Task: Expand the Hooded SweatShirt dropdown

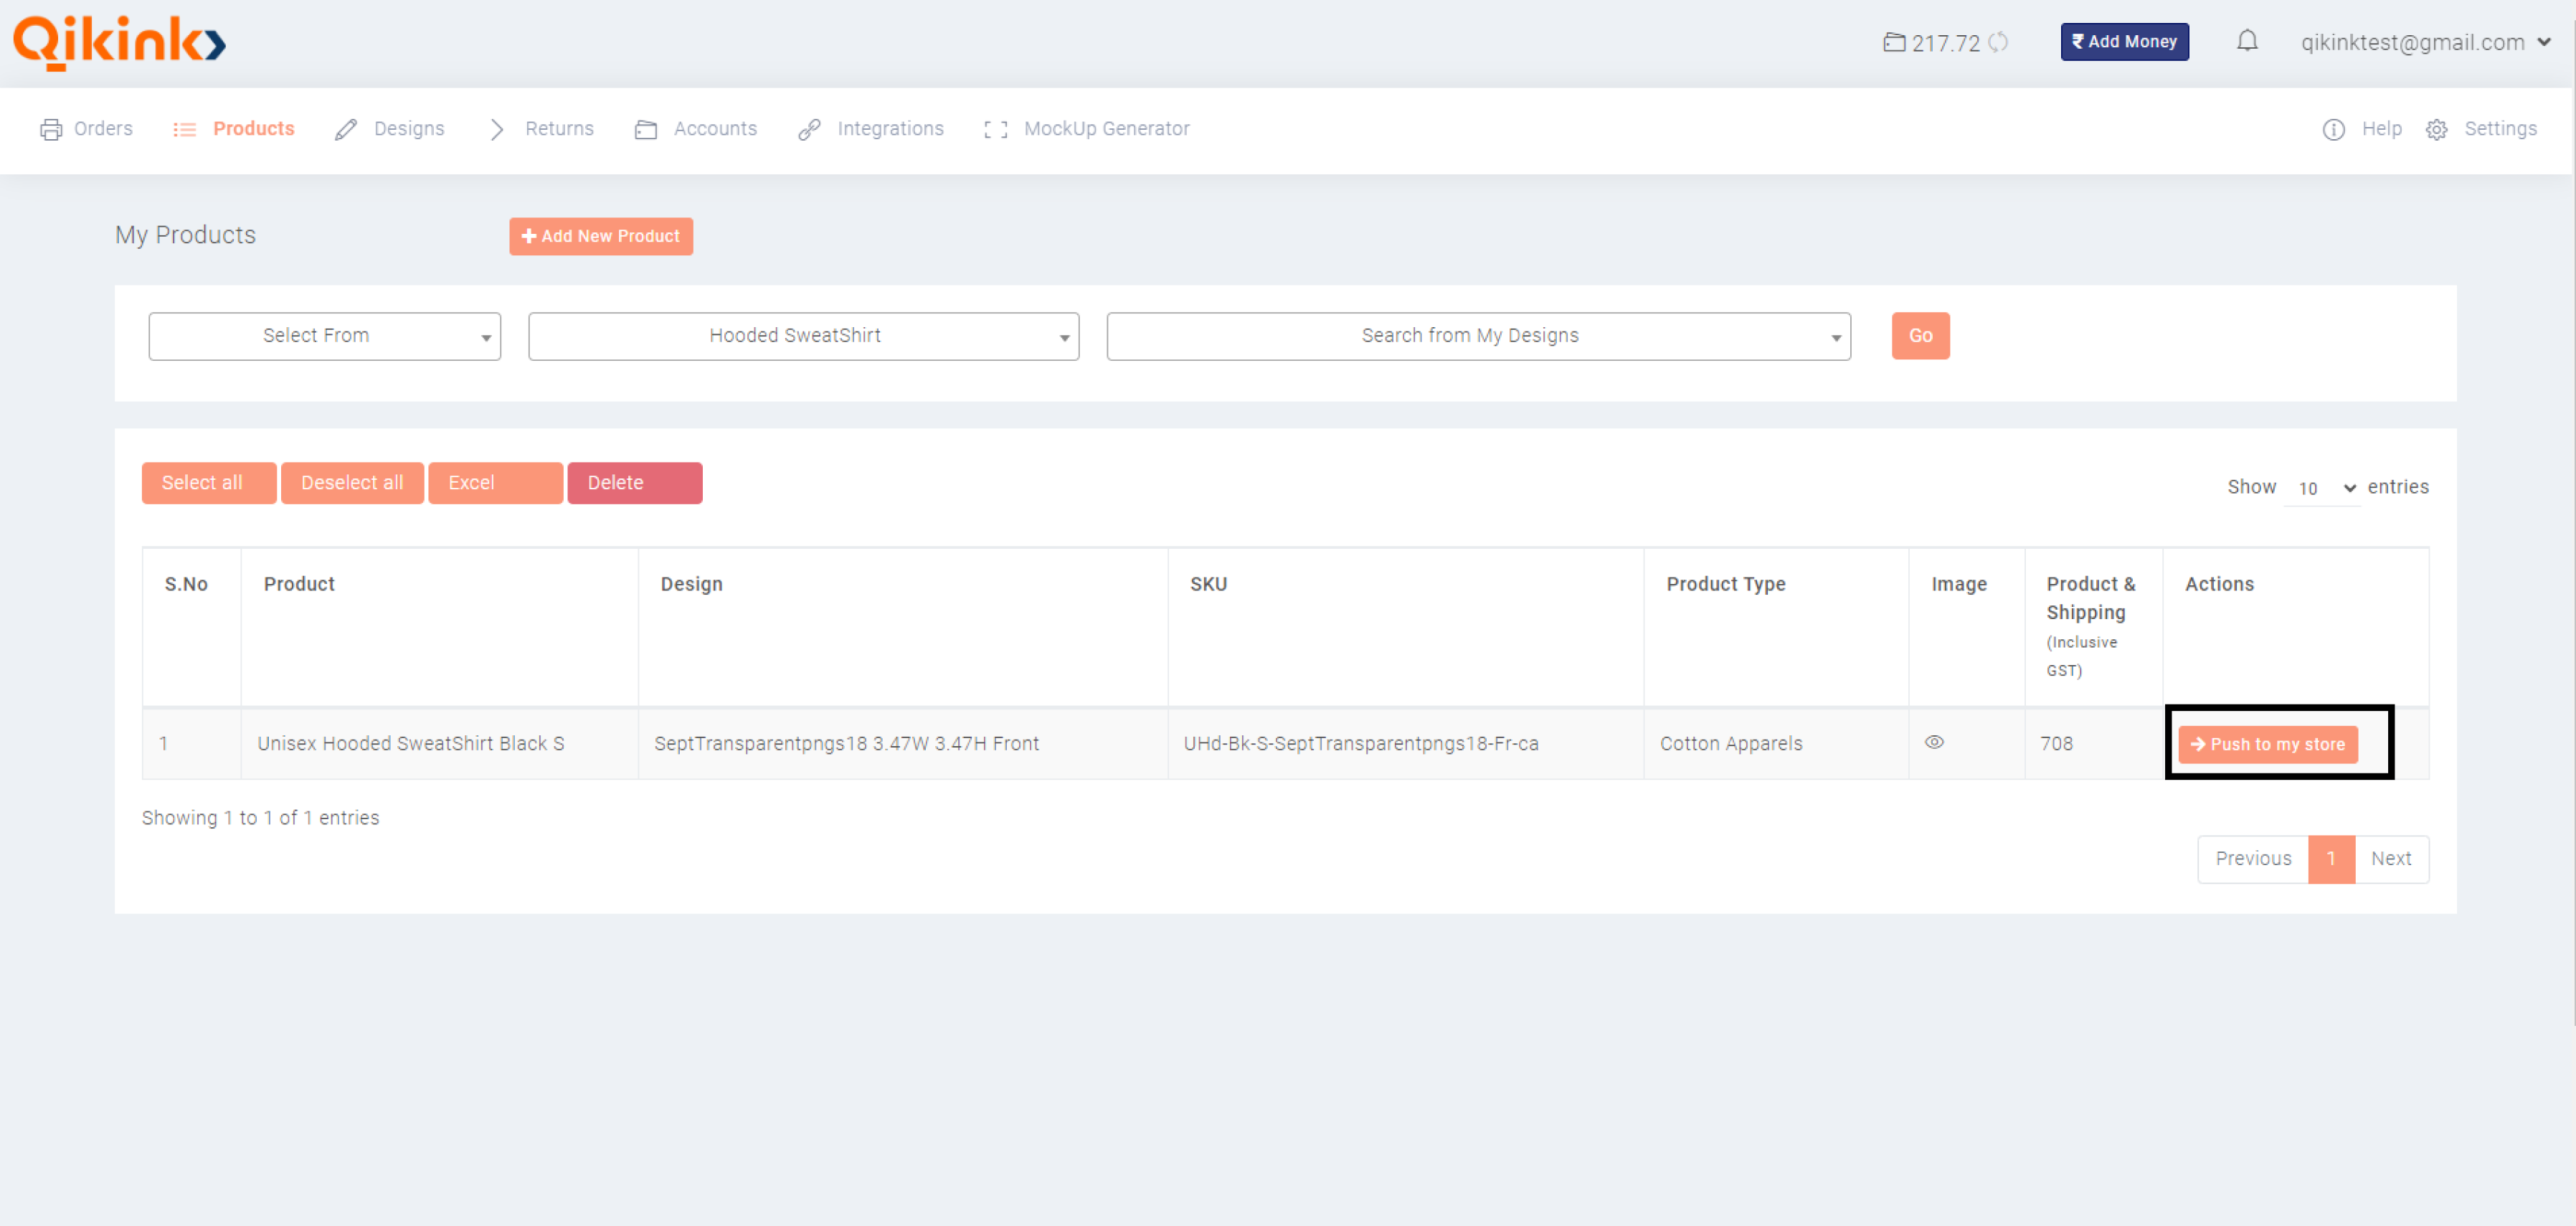Action: (803, 336)
